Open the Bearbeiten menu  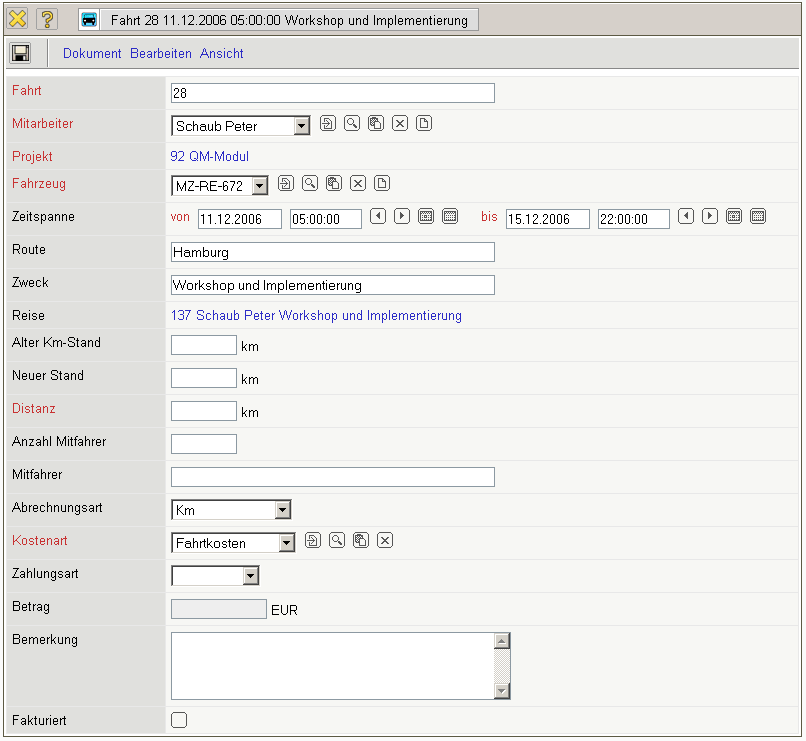coord(161,53)
